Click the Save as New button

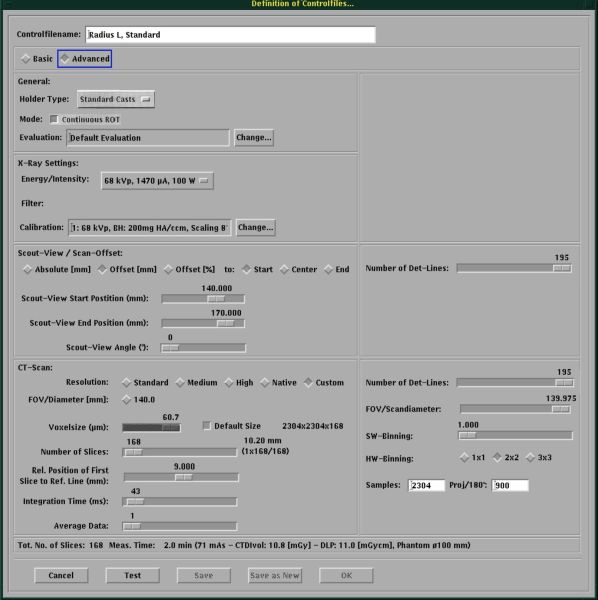coord(275,576)
